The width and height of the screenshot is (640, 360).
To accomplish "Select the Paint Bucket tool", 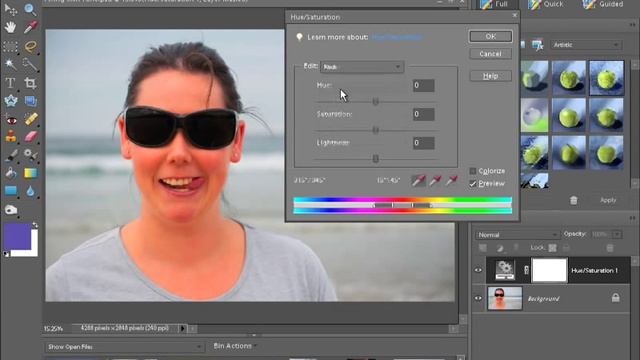I will [x=10, y=173].
